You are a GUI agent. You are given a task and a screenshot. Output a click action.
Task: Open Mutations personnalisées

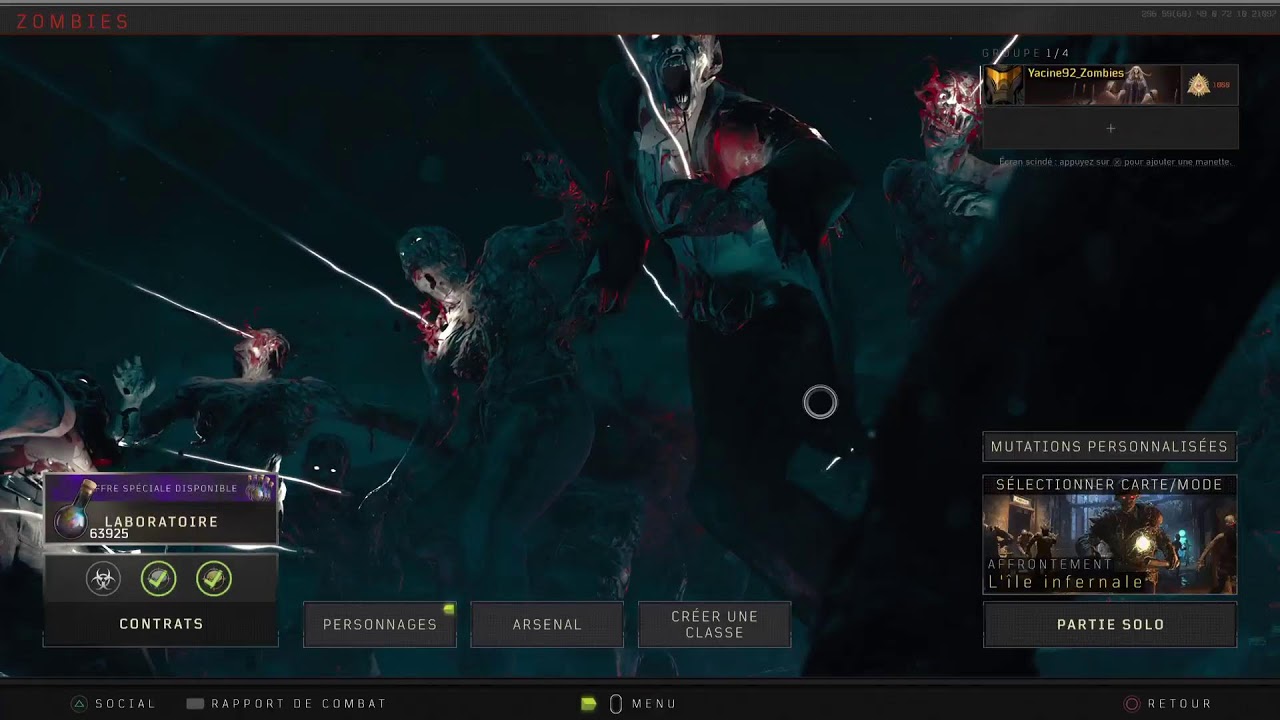pos(1109,447)
